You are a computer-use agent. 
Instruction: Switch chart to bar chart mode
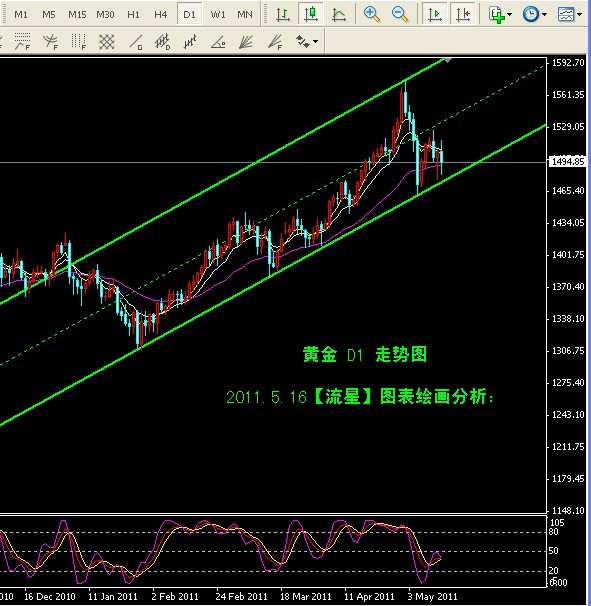click(283, 15)
